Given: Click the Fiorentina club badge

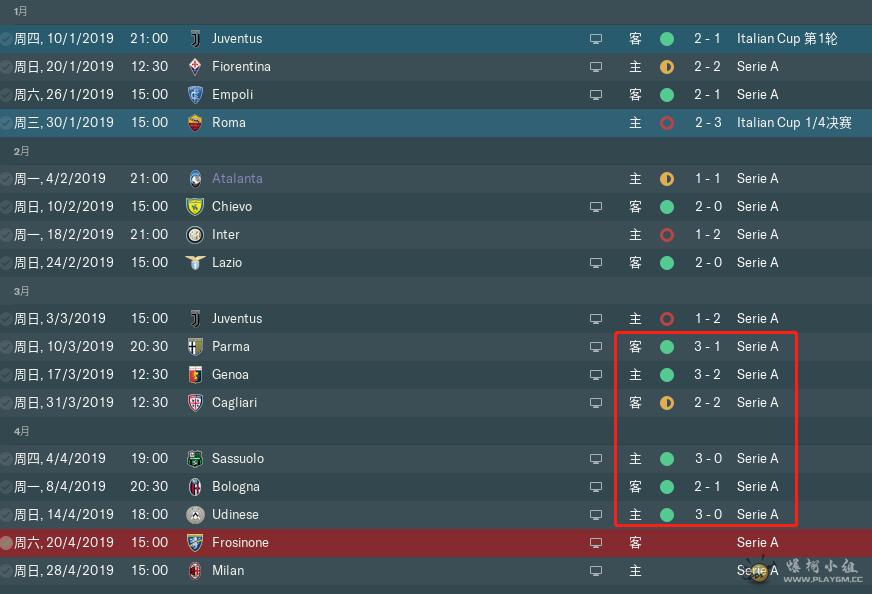Looking at the screenshot, I should [195, 67].
